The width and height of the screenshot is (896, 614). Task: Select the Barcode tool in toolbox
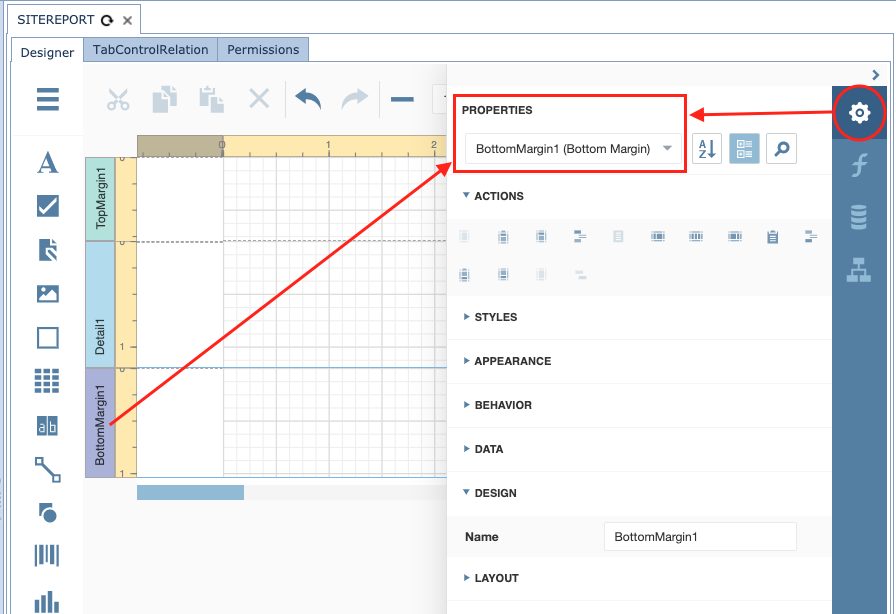pyautogui.click(x=47, y=557)
